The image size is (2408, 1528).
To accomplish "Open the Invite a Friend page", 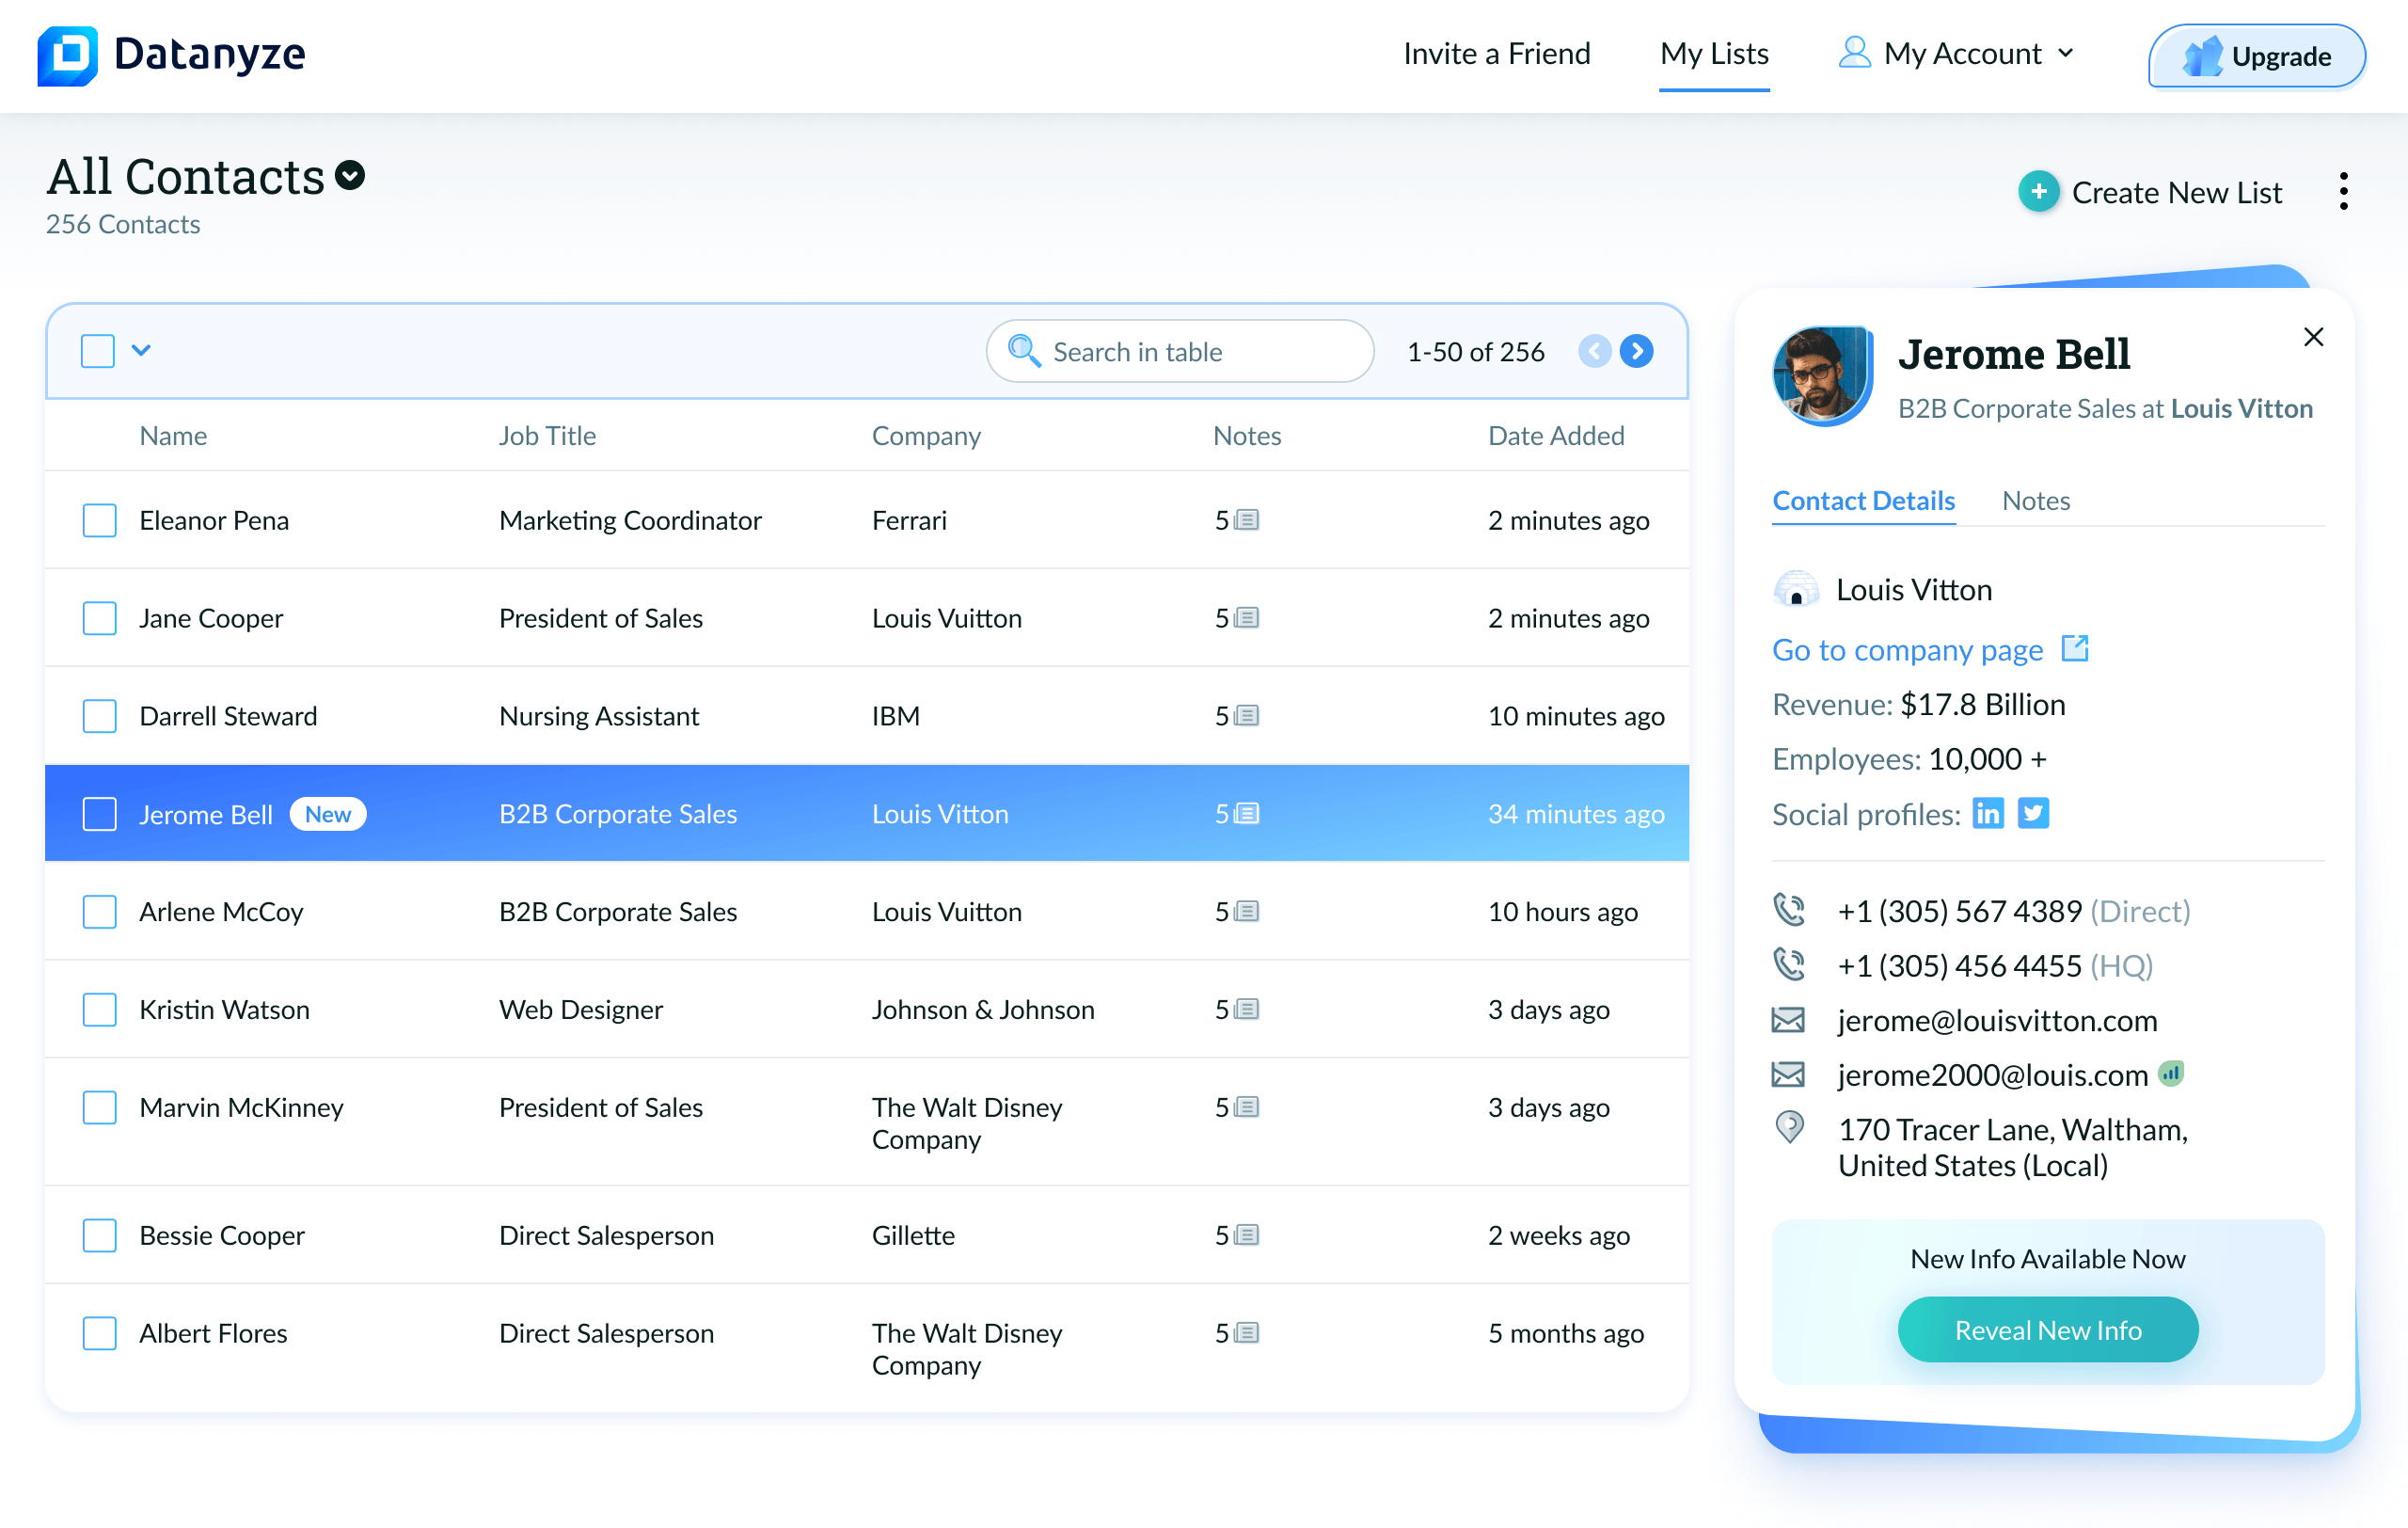I will [x=1497, y=53].
